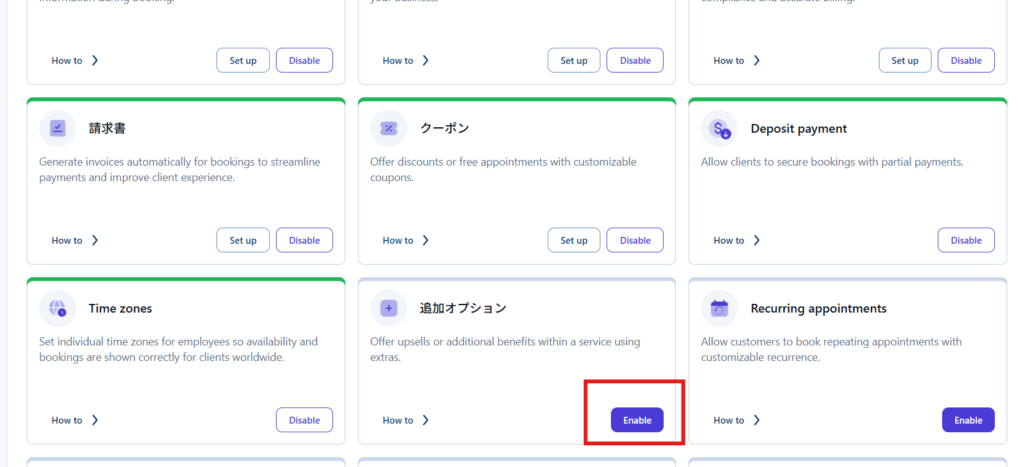This screenshot has height=467, width=1024.
Task: Click the 請求書 invoice icon
Action: tap(57, 129)
